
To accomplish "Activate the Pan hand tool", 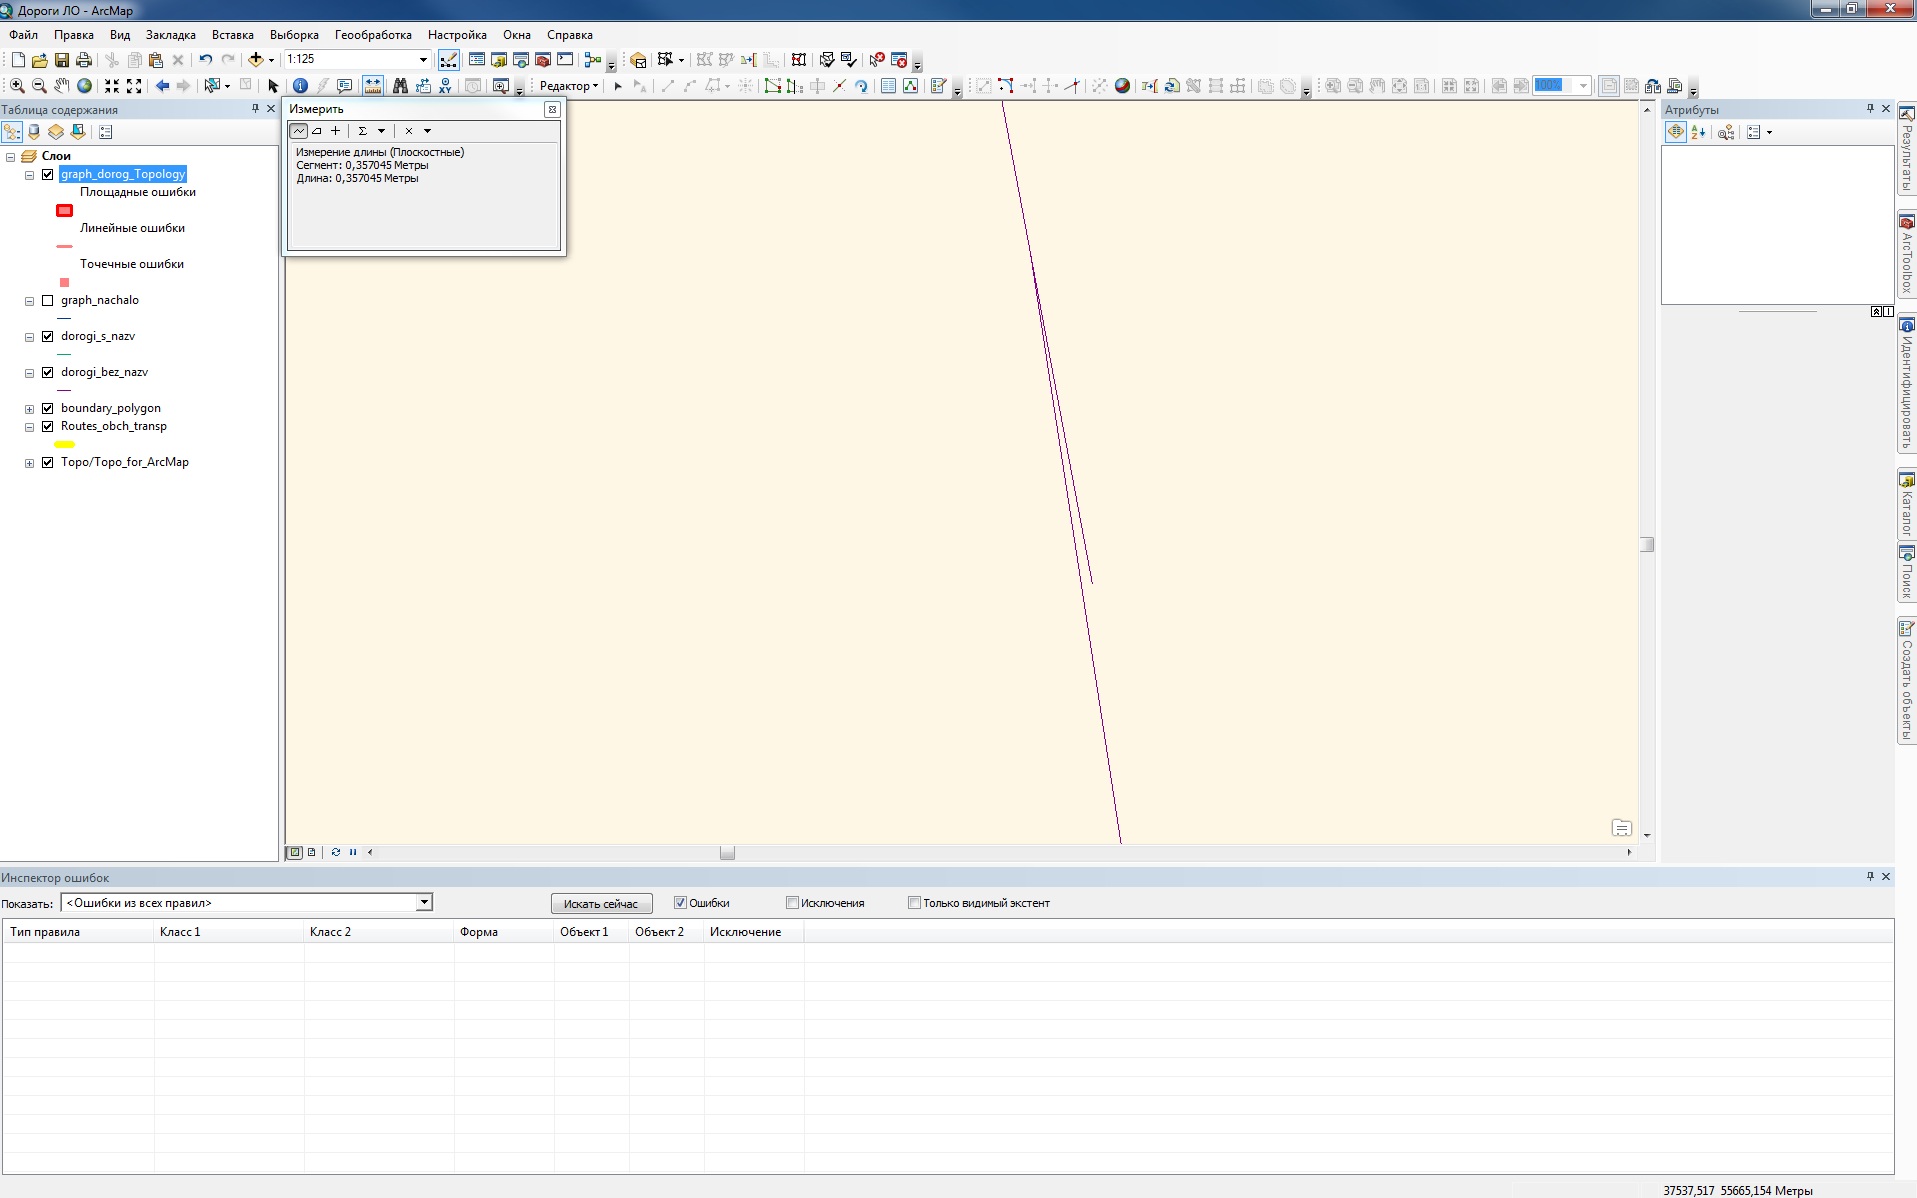I will click(x=62, y=86).
